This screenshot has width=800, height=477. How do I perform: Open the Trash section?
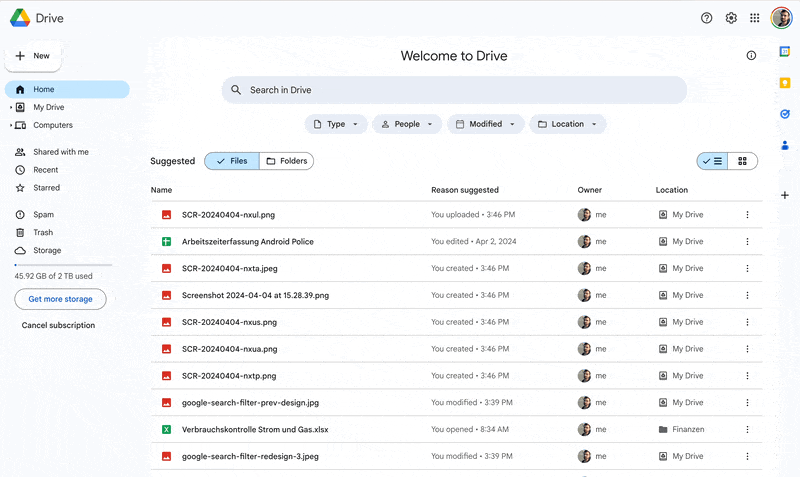(43, 232)
